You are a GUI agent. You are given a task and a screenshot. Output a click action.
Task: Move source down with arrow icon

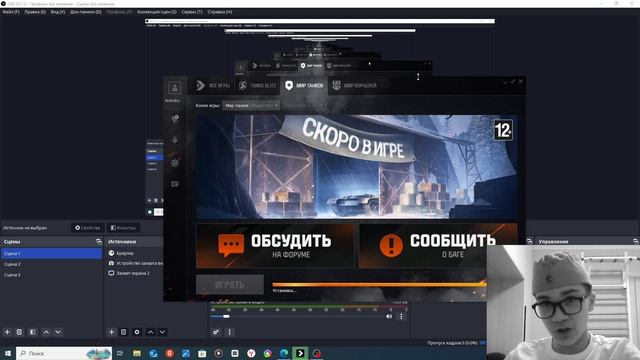162,332
